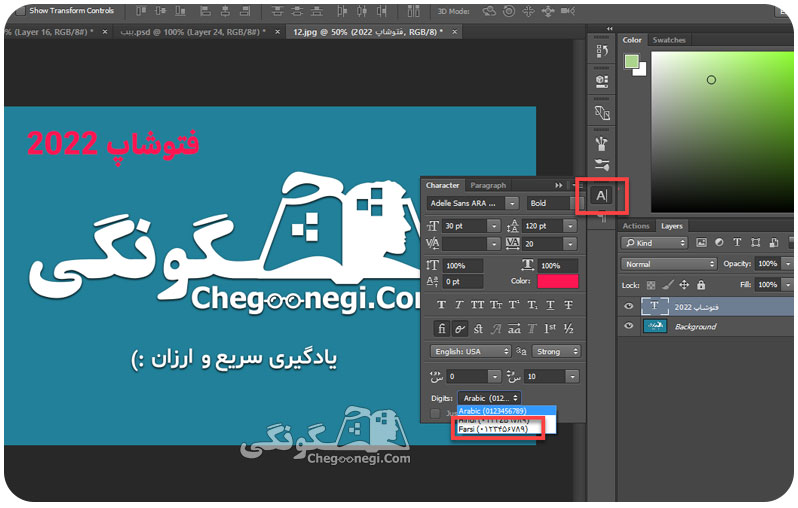Lock layer position move icon
This screenshot has height=508, width=798.
click(x=685, y=285)
